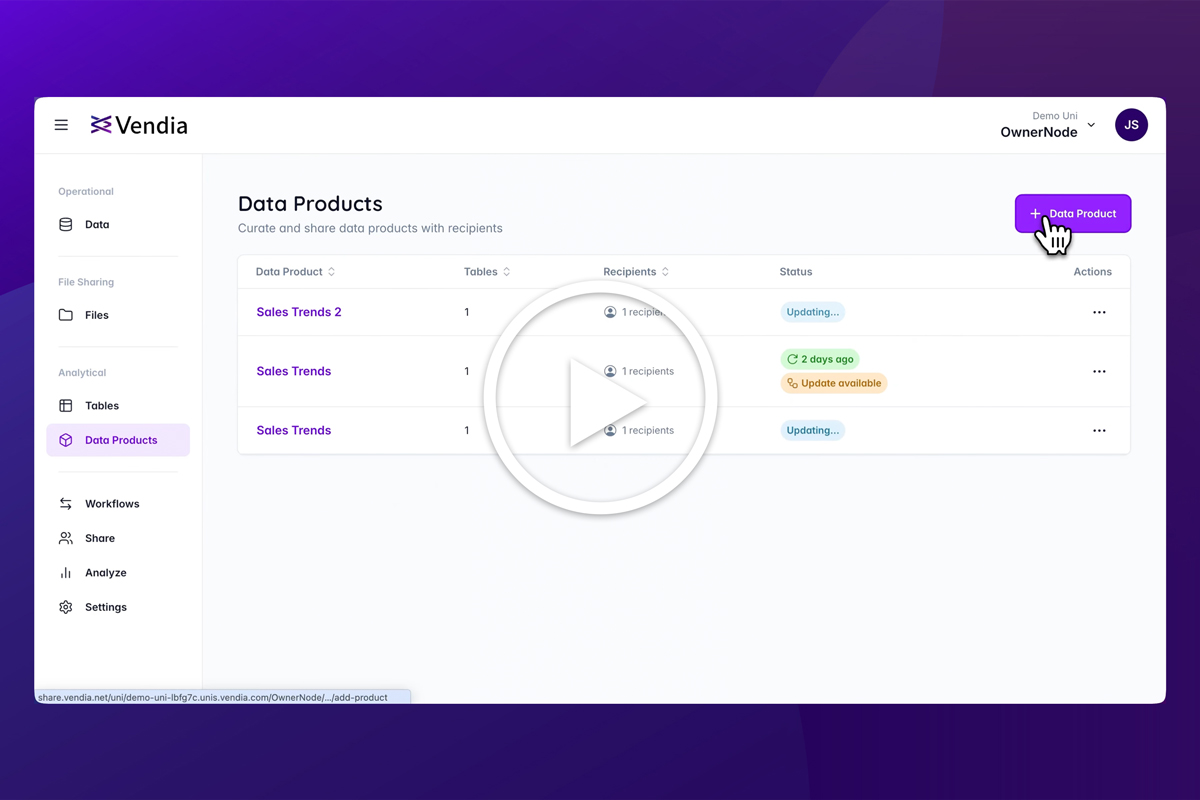Click the Actions column header
Screen dimensions: 1200x800
(x=1092, y=272)
